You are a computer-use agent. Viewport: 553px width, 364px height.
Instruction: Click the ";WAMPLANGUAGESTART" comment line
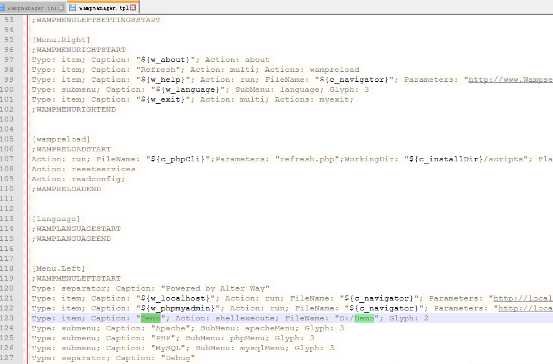click(76, 229)
